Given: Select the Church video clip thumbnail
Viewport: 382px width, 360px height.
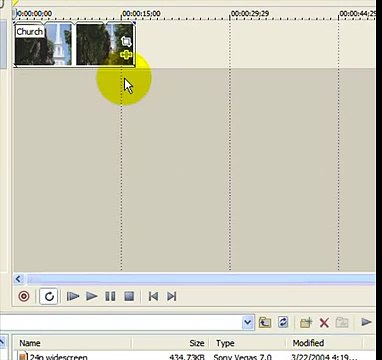Looking at the screenshot, I should (43, 44).
